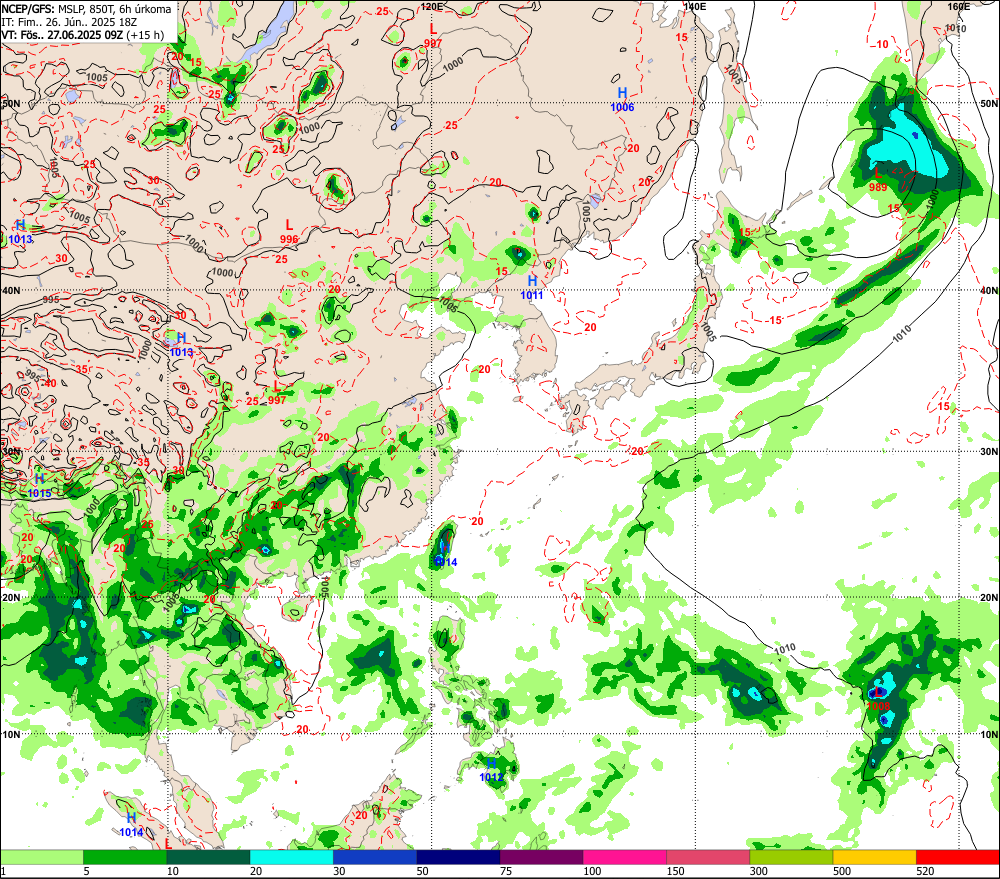This screenshot has width=1000, height=879.
Task: Click the H 1015 high pressure label
Action: point(40,486)
